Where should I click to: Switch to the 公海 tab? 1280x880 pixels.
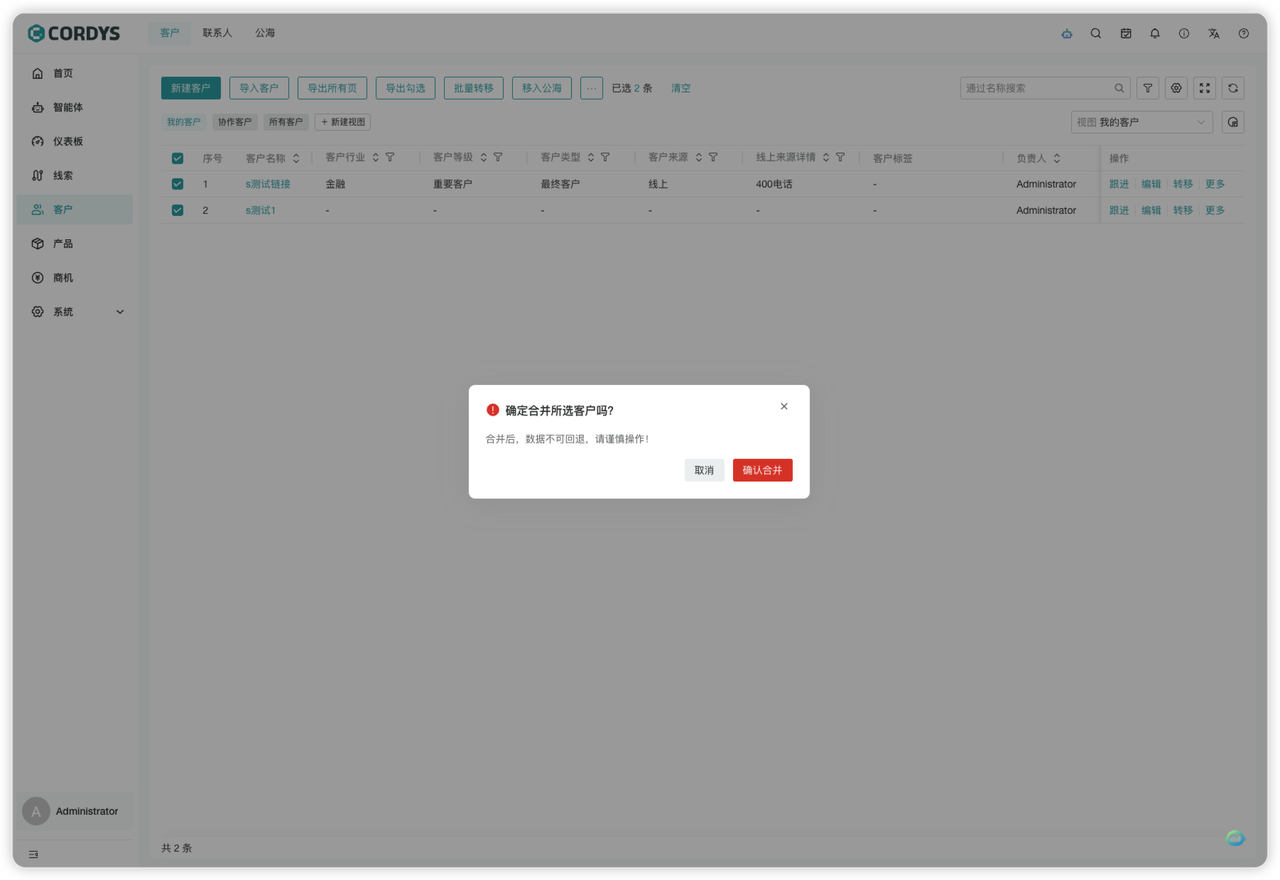pyautogui.click(x=265, y=33)
